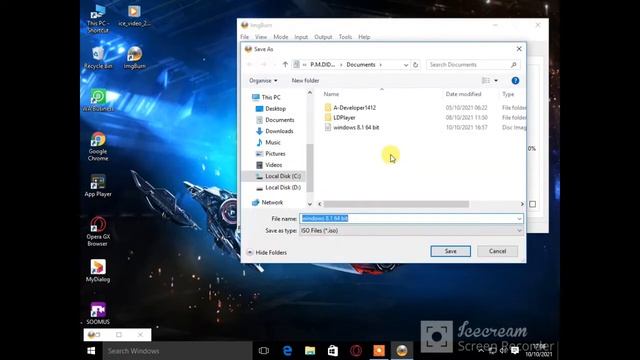
Task: Launch Google Chrome from desktop
Action: (x=98, y=146)
